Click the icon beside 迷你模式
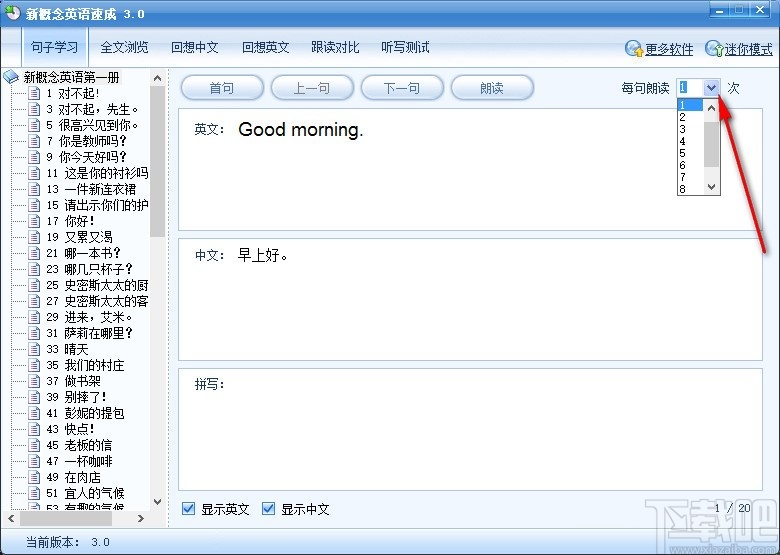780x555 pixels. pos(714,49)
